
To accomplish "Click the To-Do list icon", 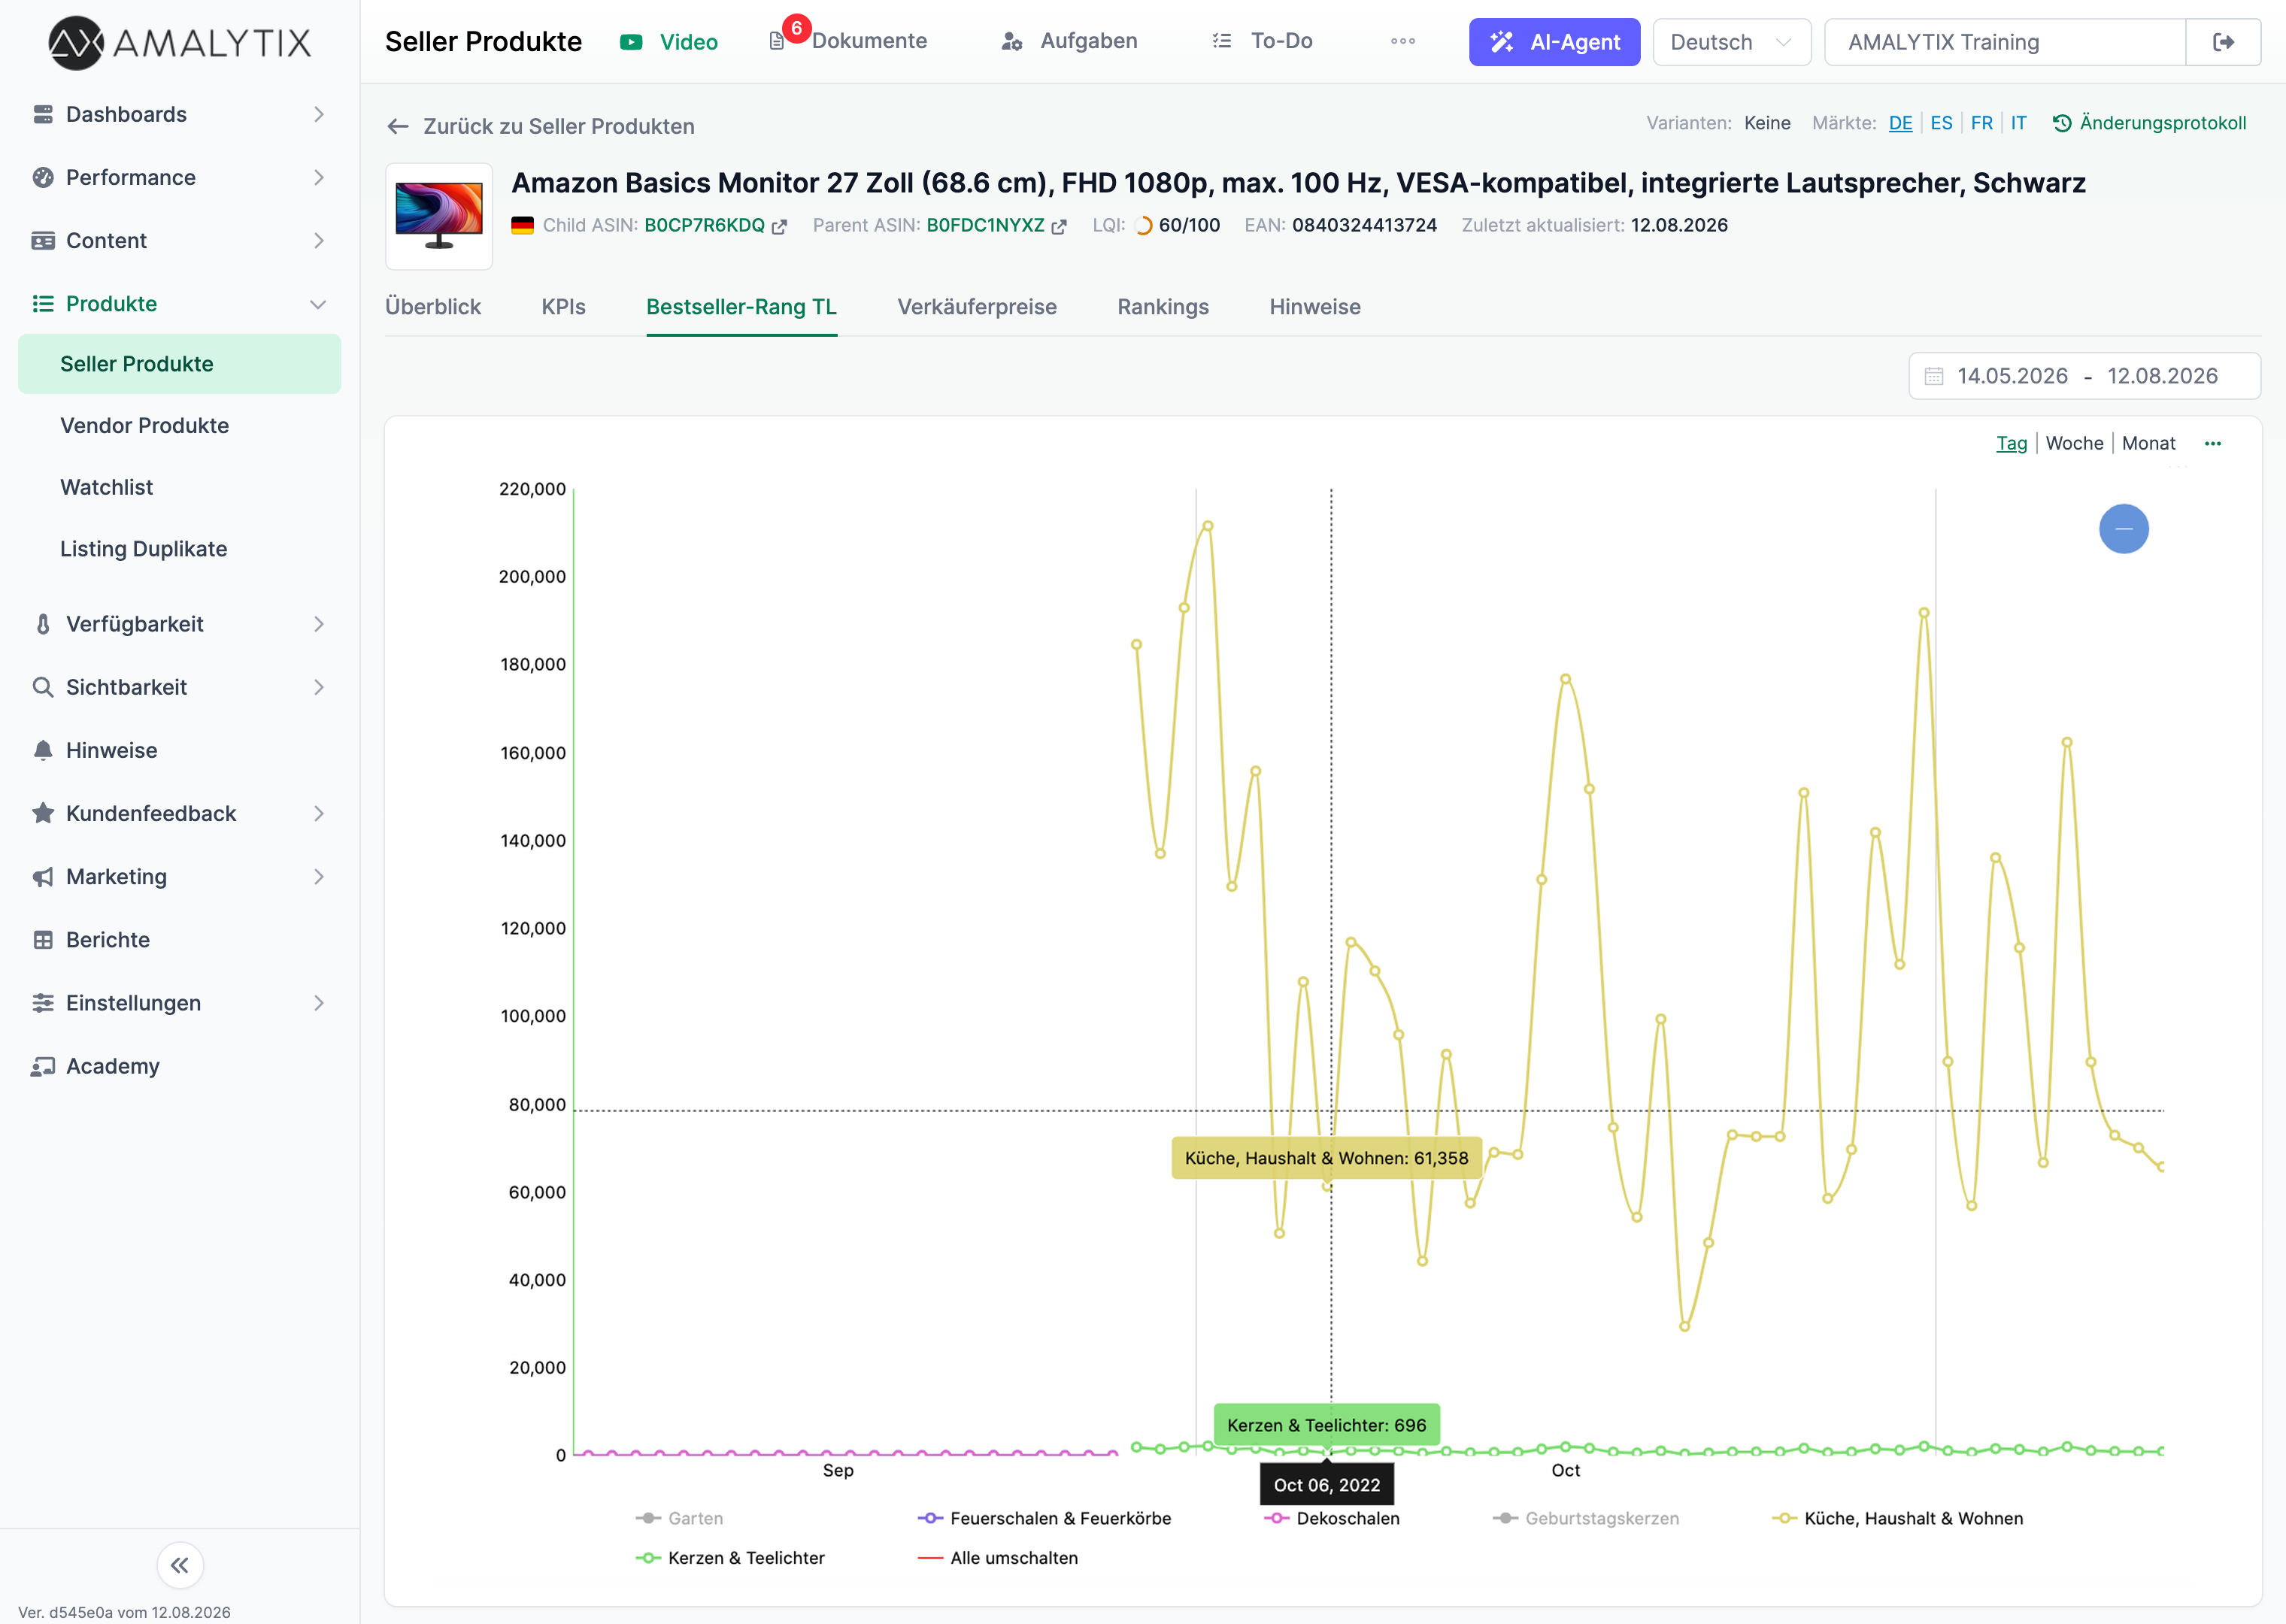I will pos(1222,41).
